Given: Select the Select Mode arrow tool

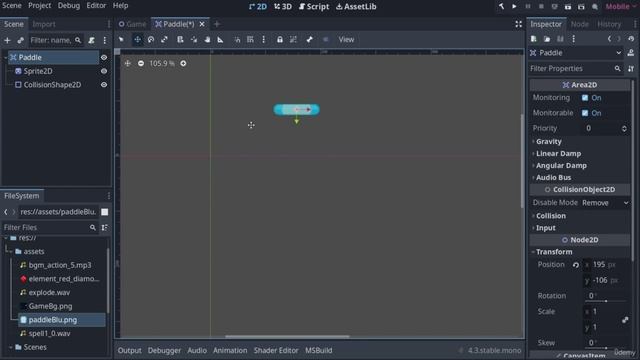Looking at the screenshot, I should click(x=121, y=40).
